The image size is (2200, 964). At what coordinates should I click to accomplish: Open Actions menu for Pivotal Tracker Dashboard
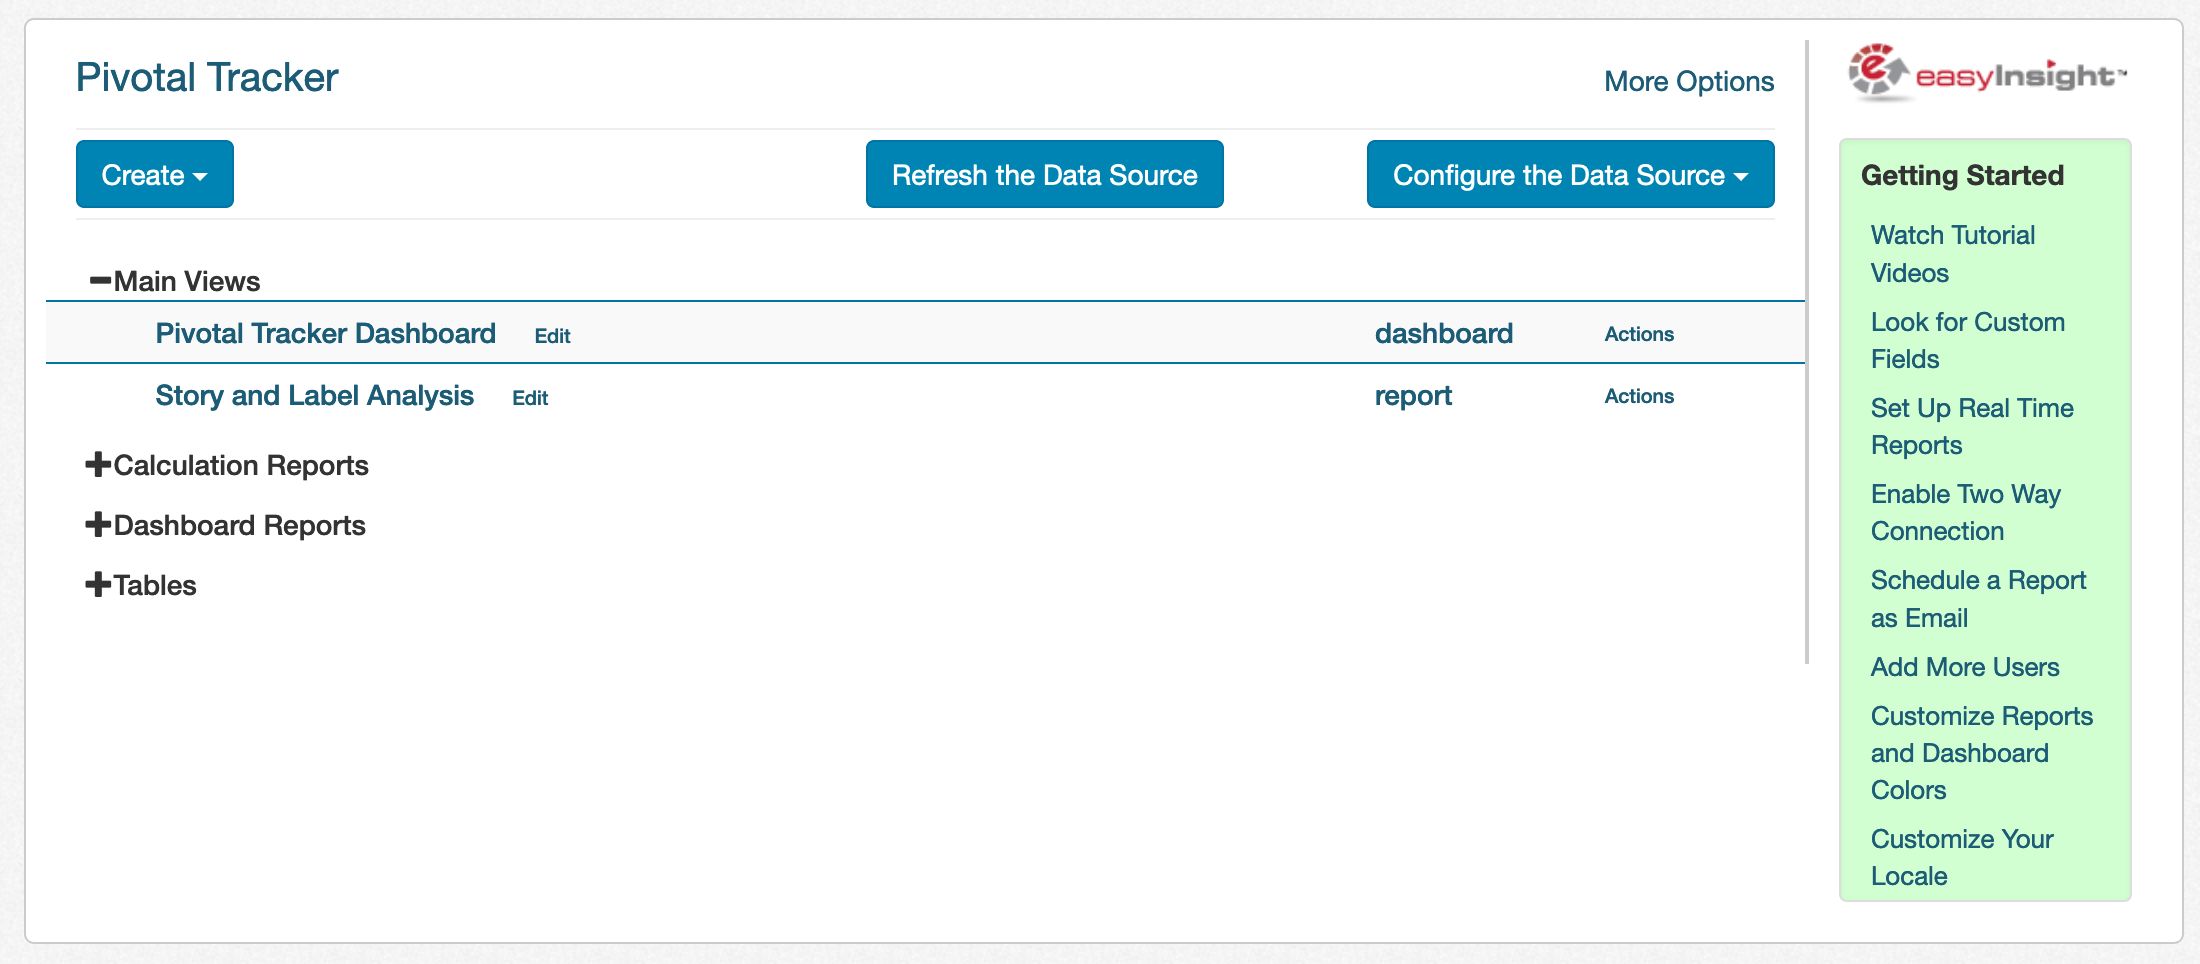(x=1638, y=334)
